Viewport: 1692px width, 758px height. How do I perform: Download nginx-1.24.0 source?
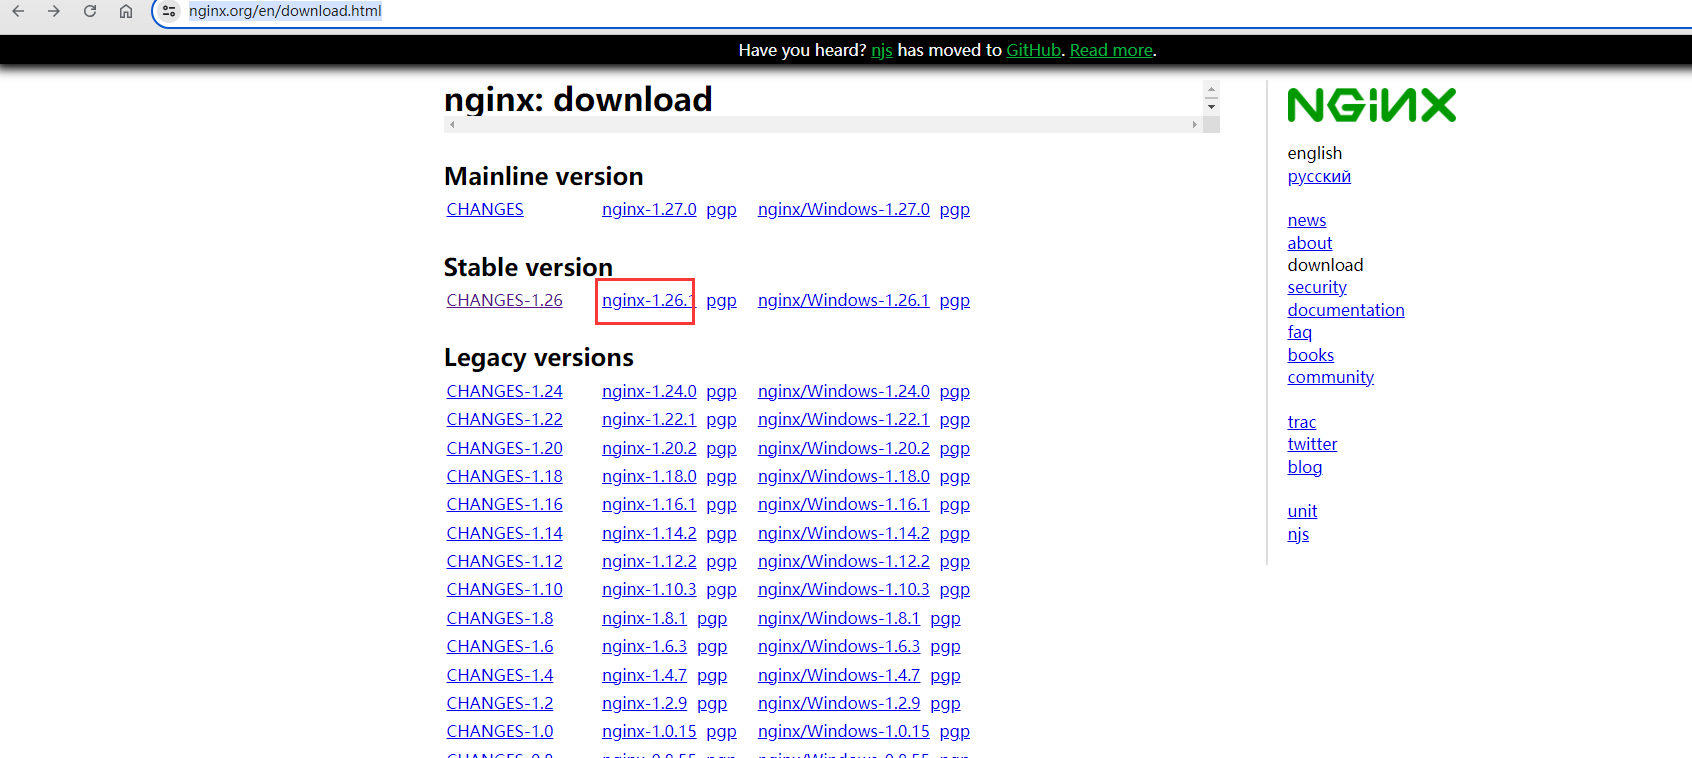649,391
